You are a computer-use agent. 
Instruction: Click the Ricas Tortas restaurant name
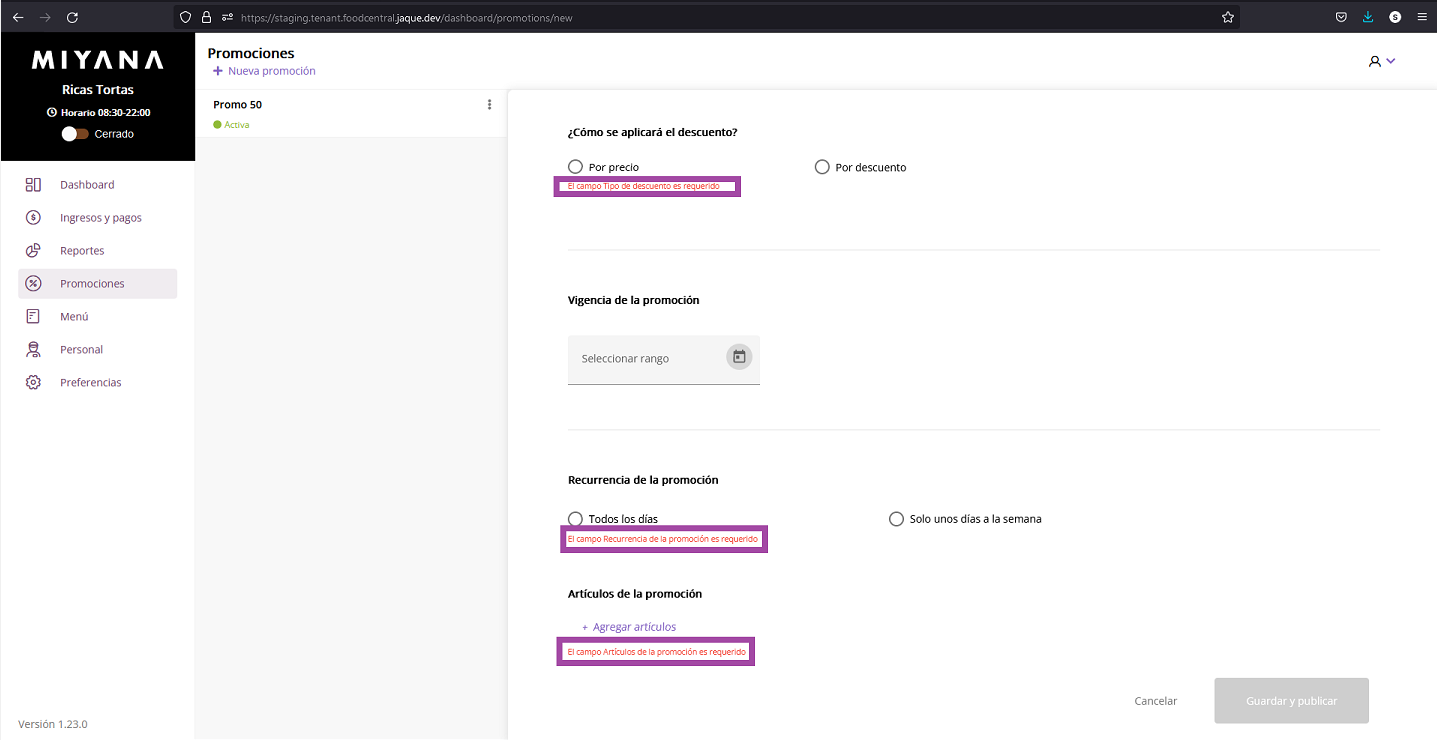coord(98,90)
